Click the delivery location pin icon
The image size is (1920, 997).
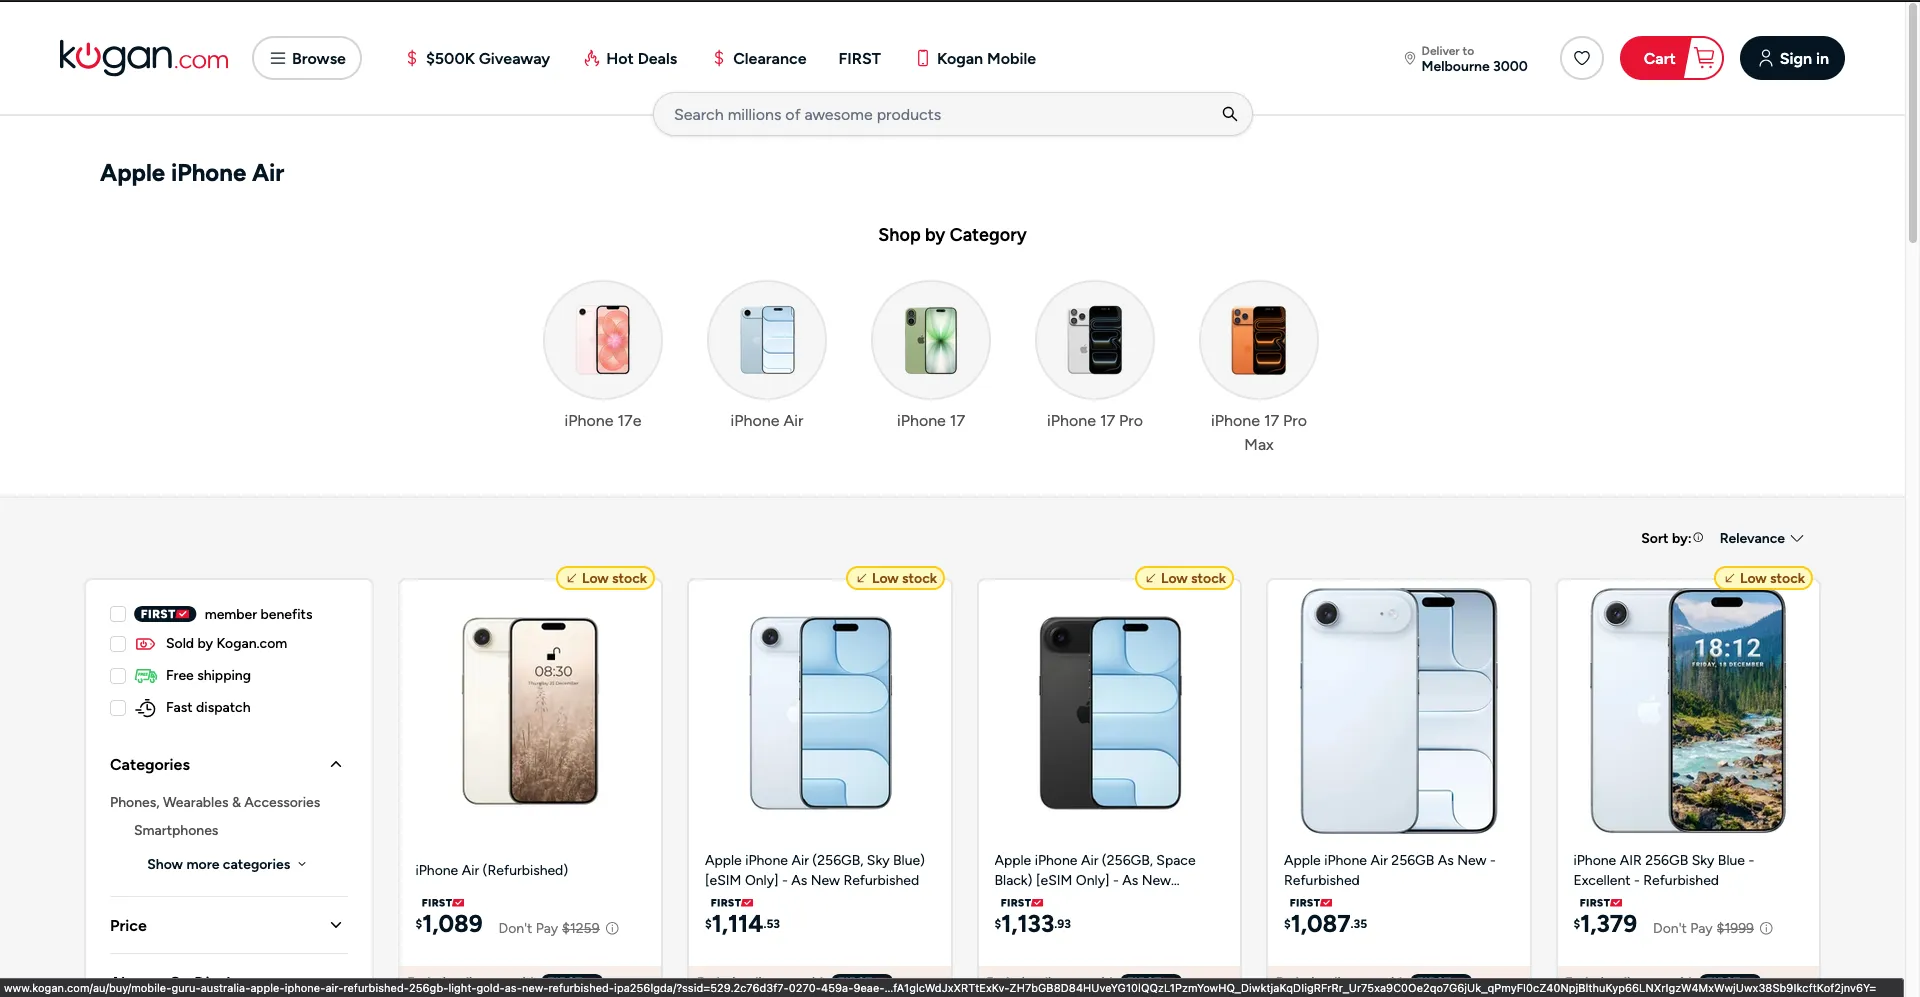[x=1409, y=58]
